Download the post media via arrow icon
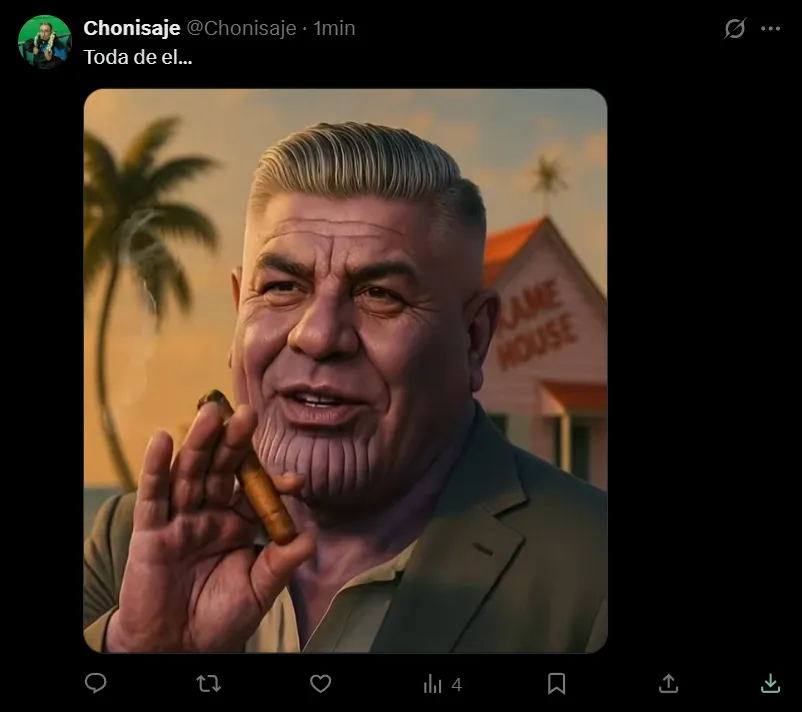This screenshot has height=712, width=802. tap(770, 684)
